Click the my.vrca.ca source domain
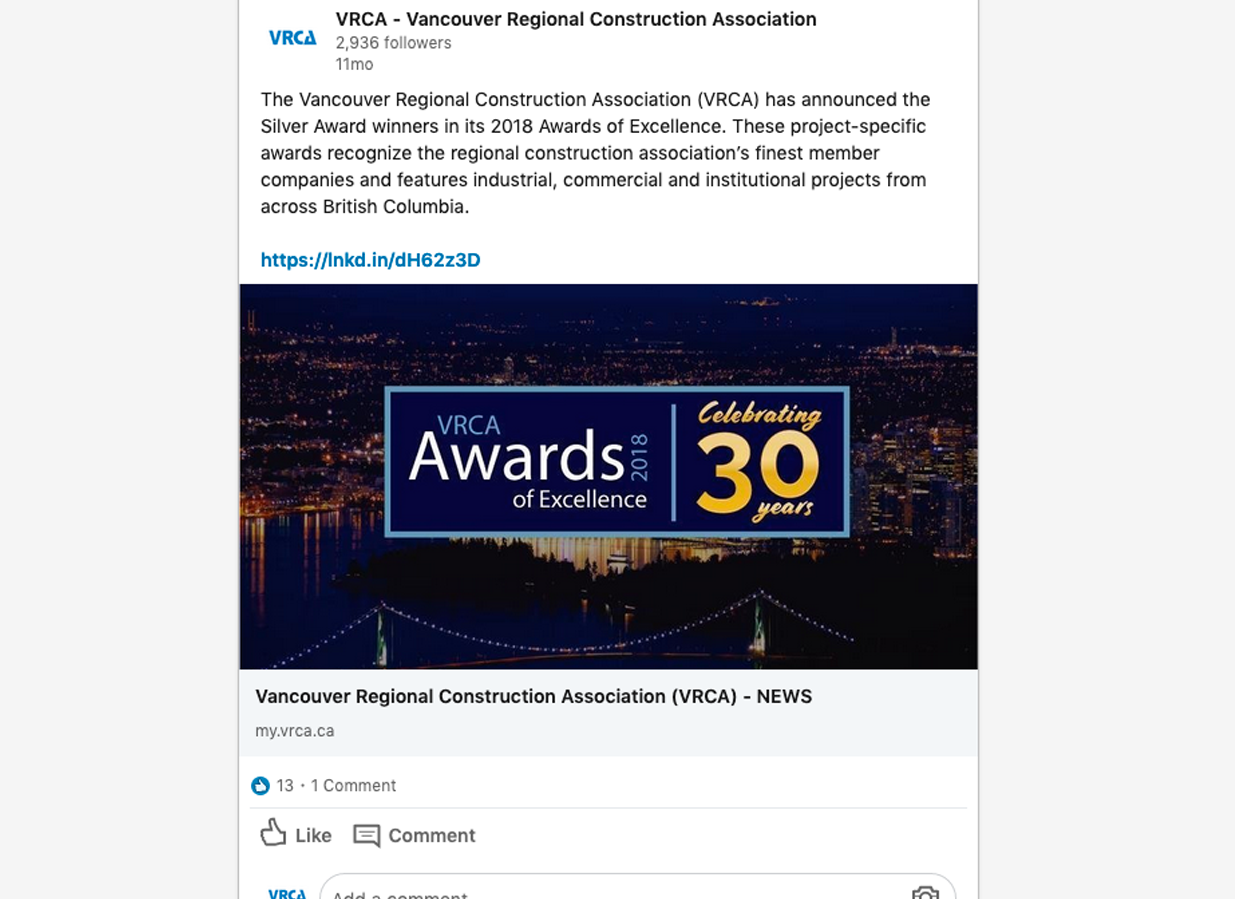Viewport: 1235px width, 899px height. pos(294,731)
